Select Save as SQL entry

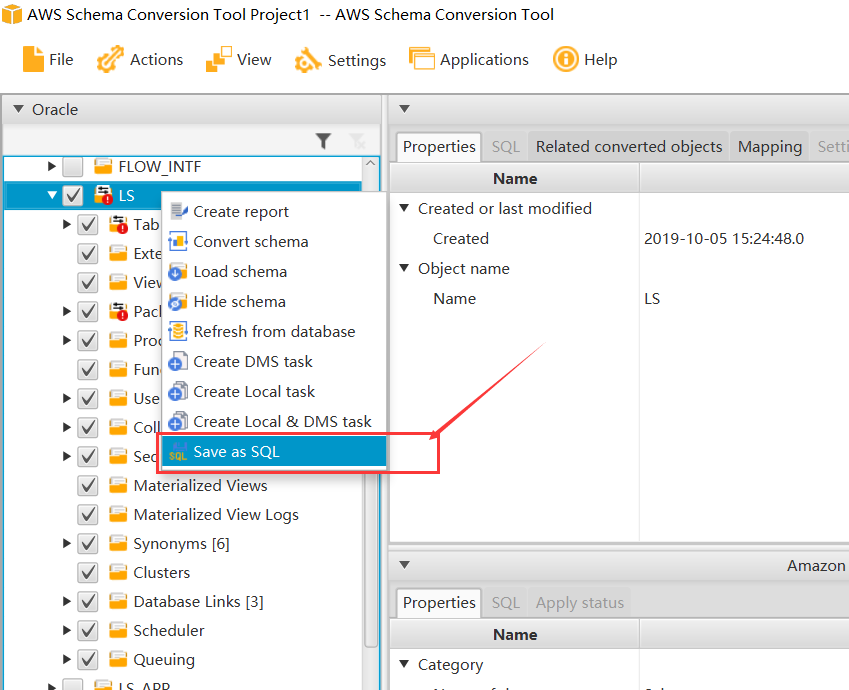tap(273, 452)
